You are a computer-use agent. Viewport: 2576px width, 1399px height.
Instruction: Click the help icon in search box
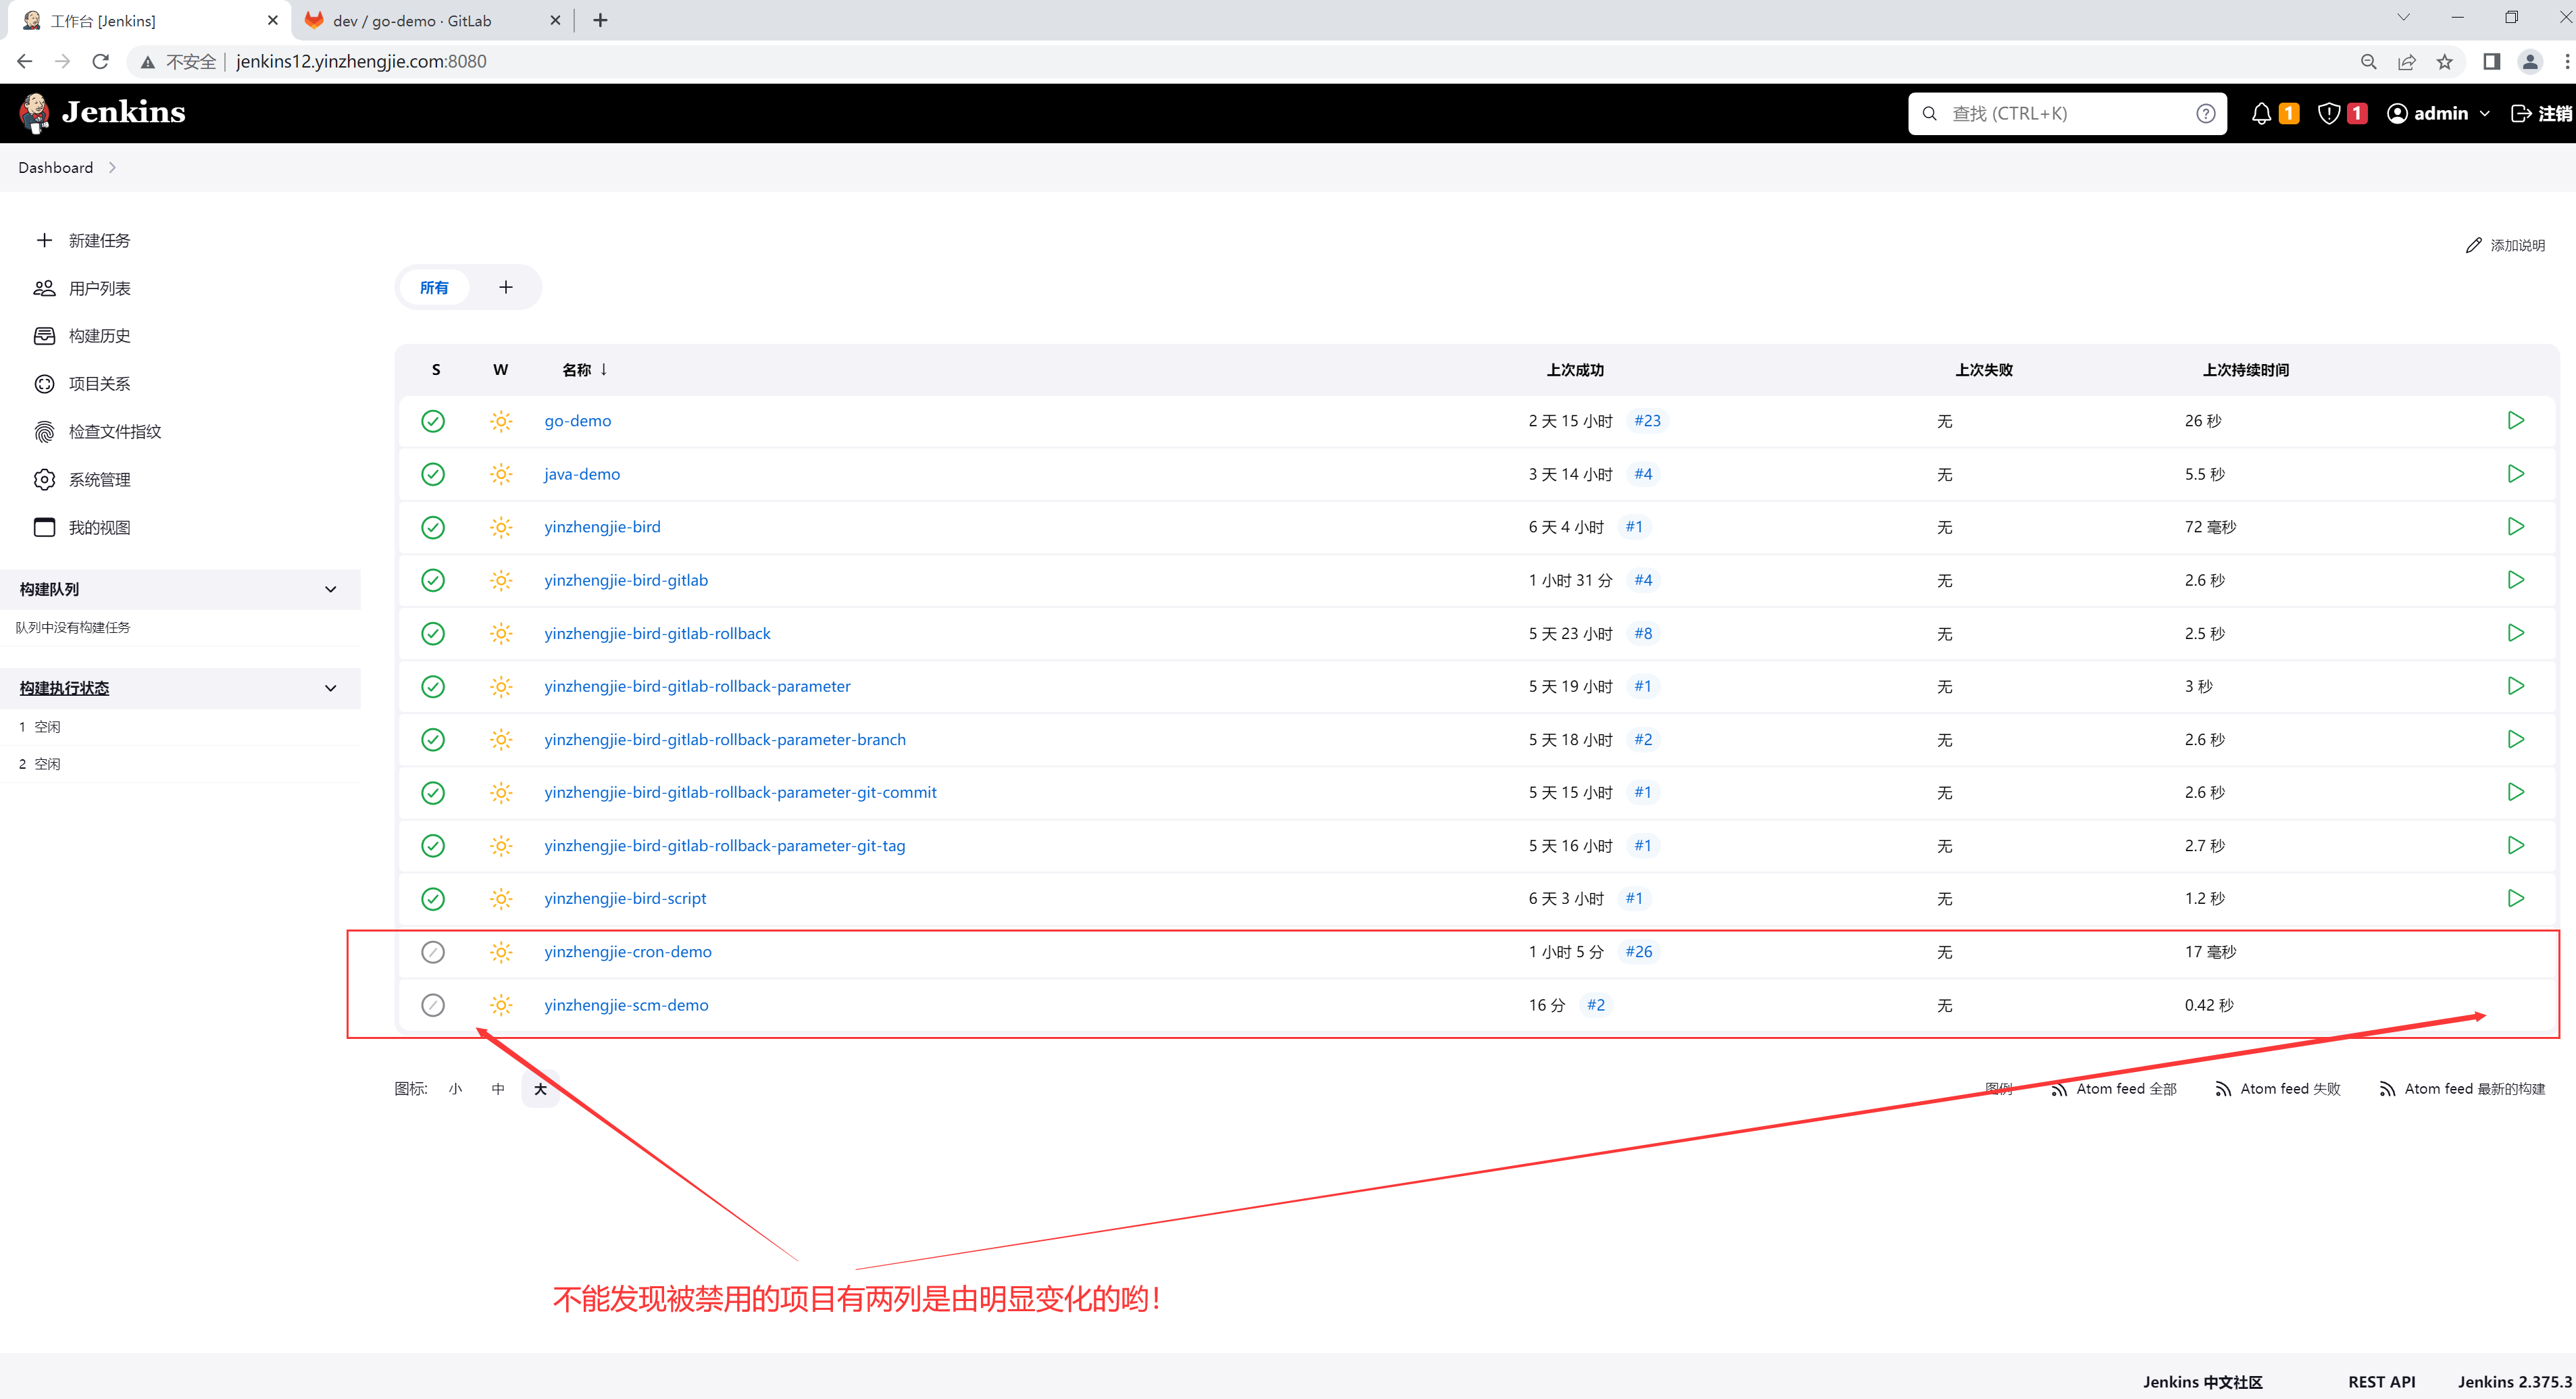[x=2205, y=113]
